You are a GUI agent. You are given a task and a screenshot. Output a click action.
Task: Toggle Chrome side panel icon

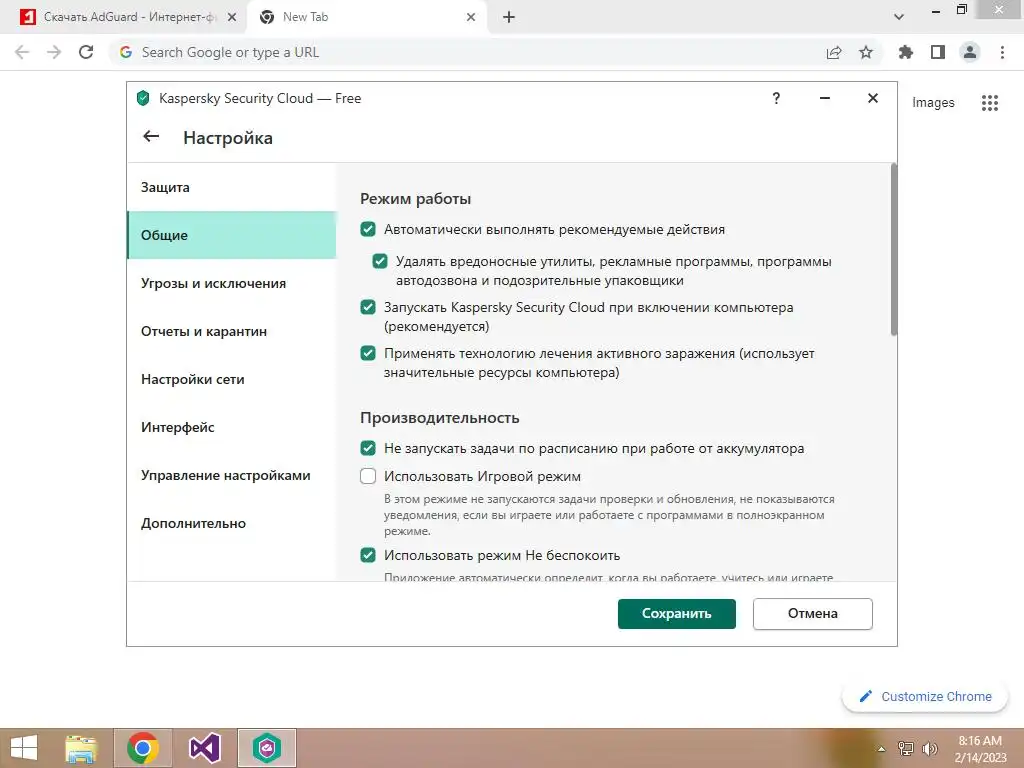pyautogui.click(x=938, y=52)
